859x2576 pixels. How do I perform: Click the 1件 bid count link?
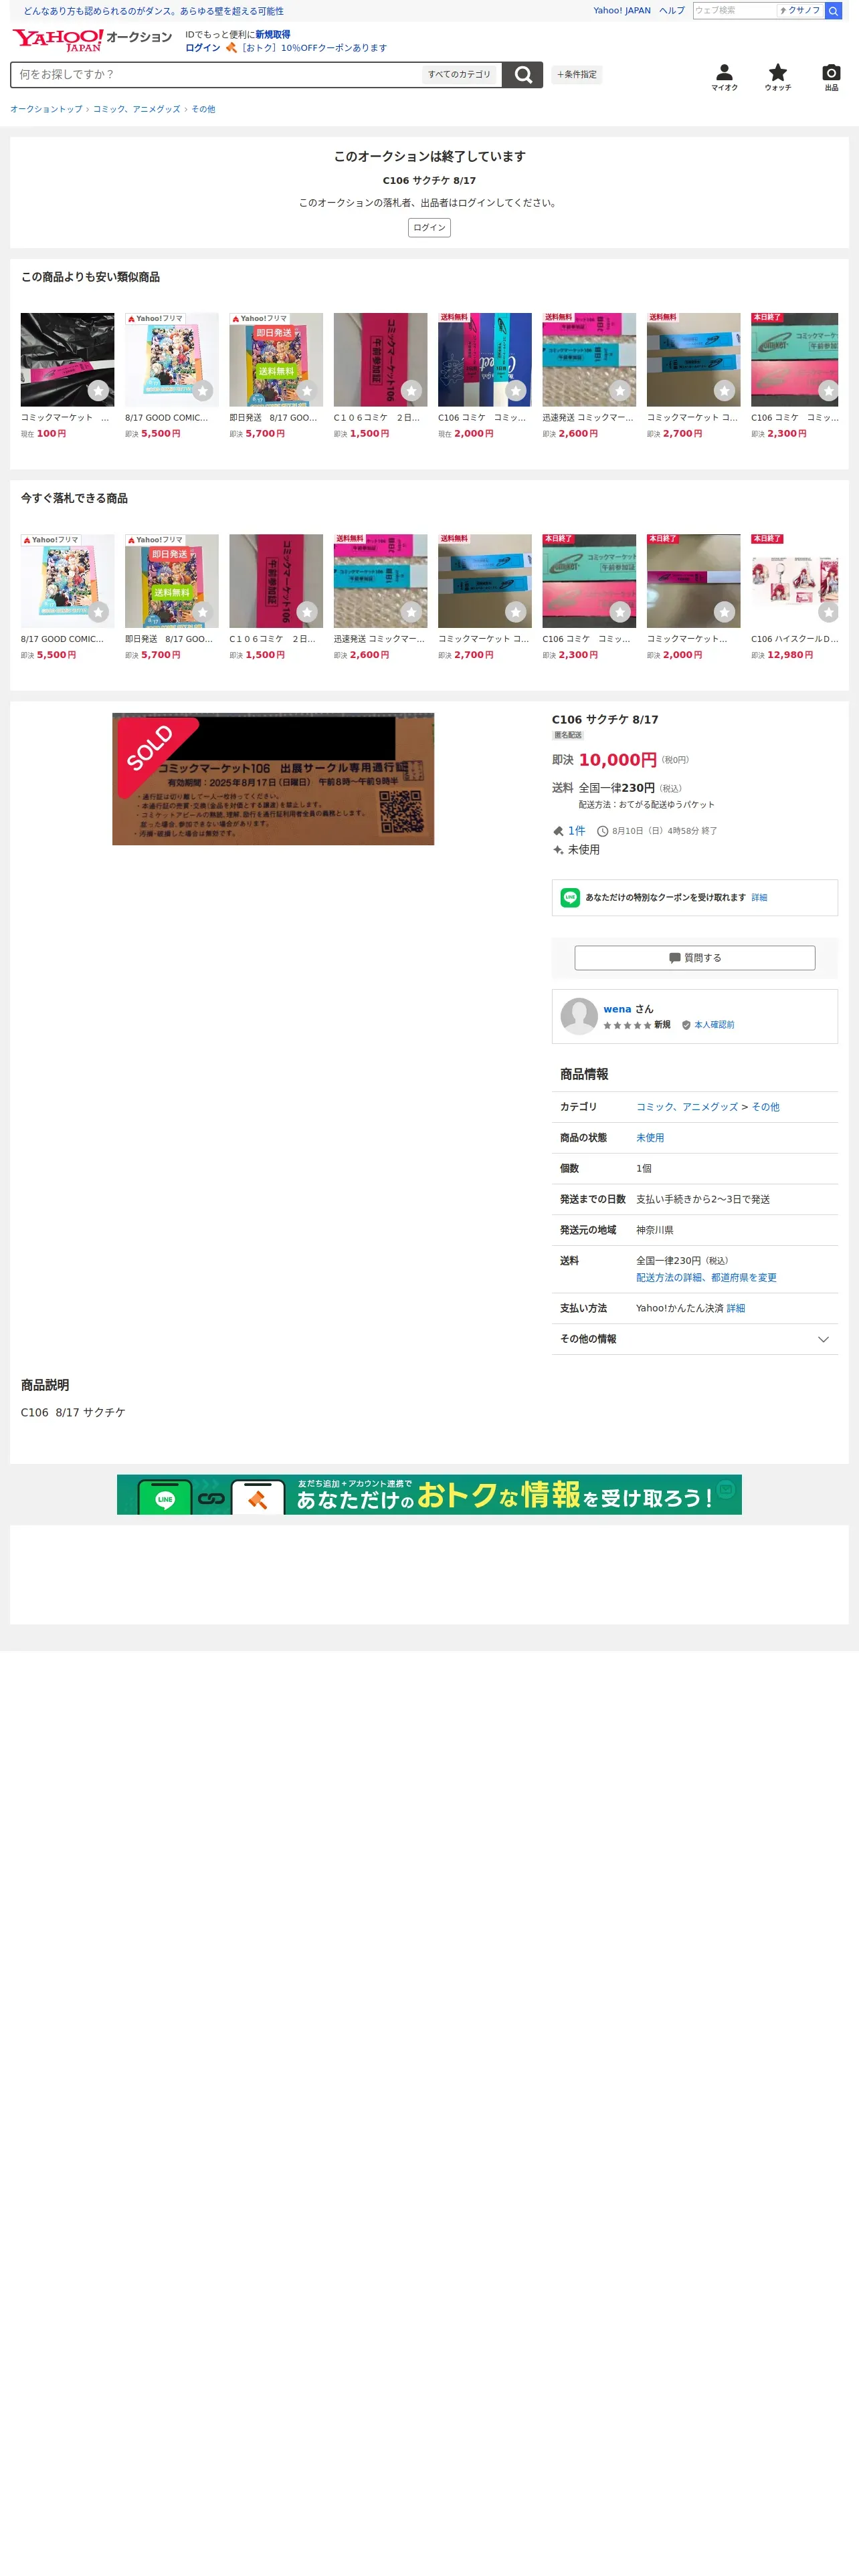pos(576,831)
